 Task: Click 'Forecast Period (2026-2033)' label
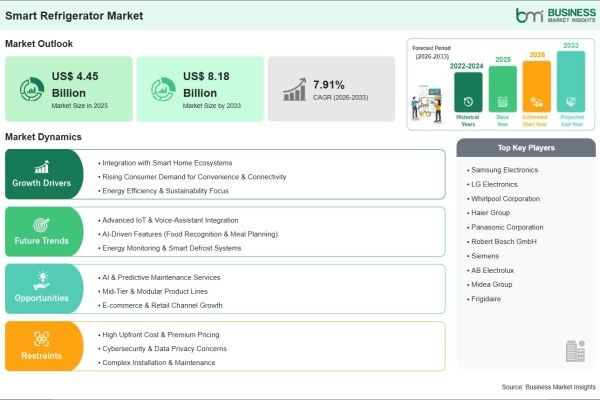(432, 52)
